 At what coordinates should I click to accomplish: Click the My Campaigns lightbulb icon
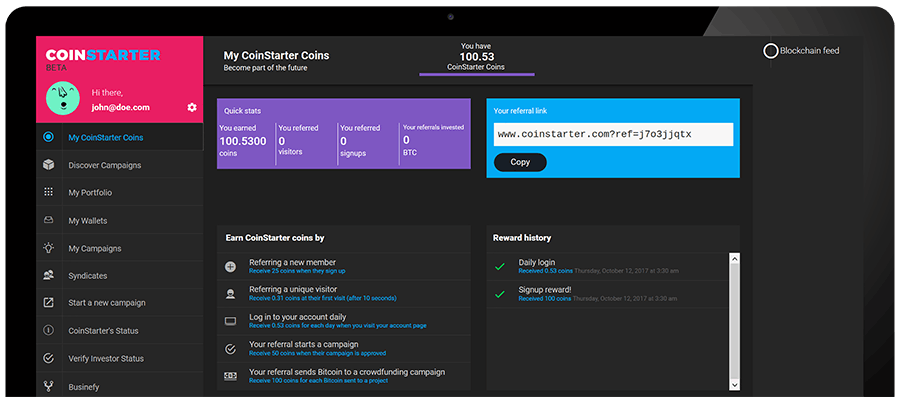[x=48, y=248]
